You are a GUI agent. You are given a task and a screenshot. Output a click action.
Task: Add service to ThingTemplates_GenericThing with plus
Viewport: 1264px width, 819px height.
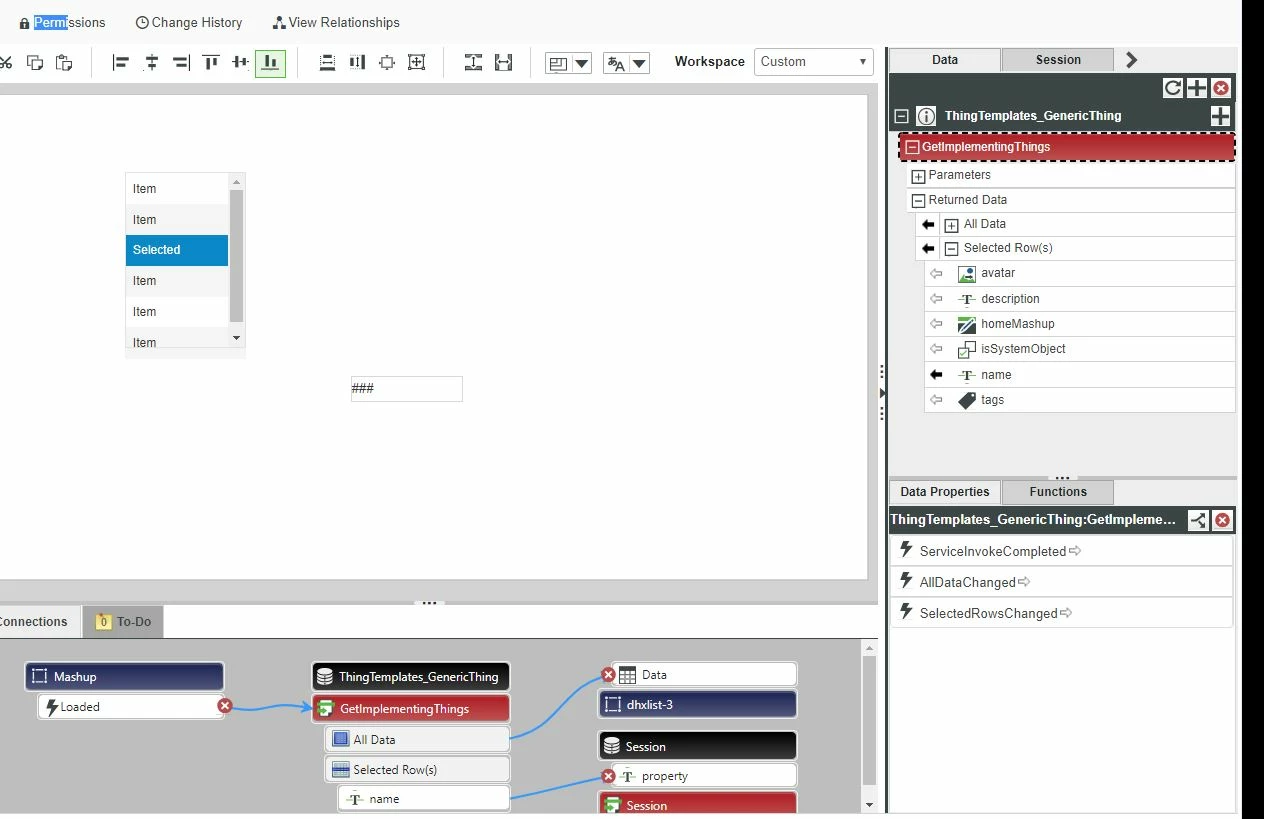1220,116
